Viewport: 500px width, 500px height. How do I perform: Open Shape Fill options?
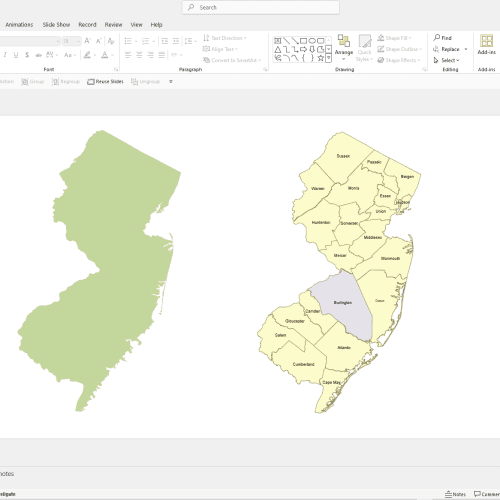coord(394,38)
